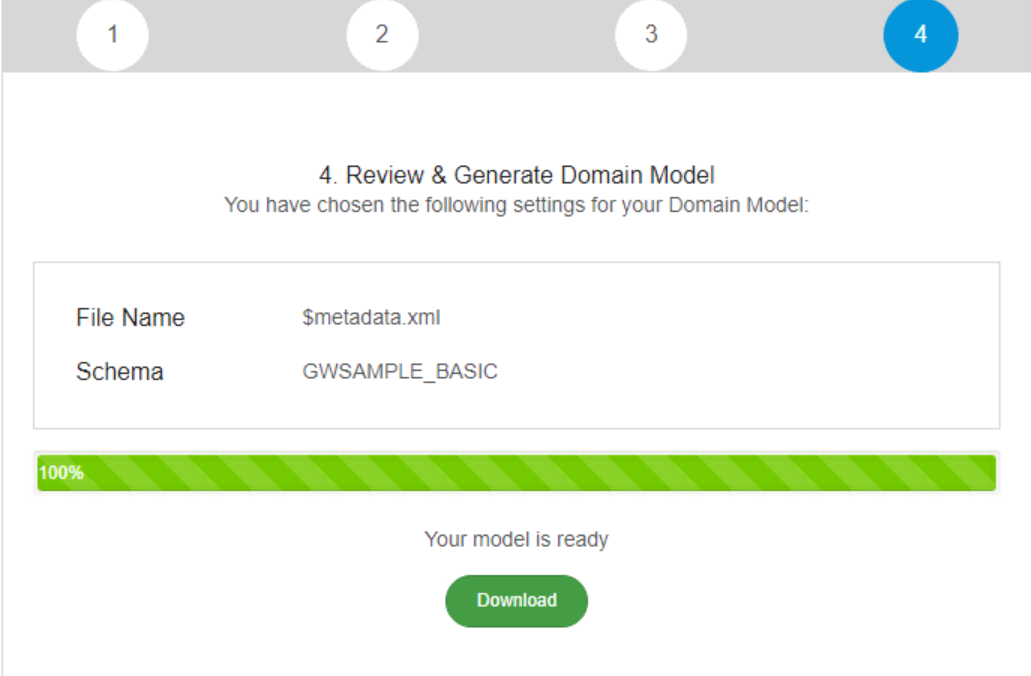The image size is (1031, 676).
Task: Select the active blue step 4 circle
Action: click(x=921, y=34)
